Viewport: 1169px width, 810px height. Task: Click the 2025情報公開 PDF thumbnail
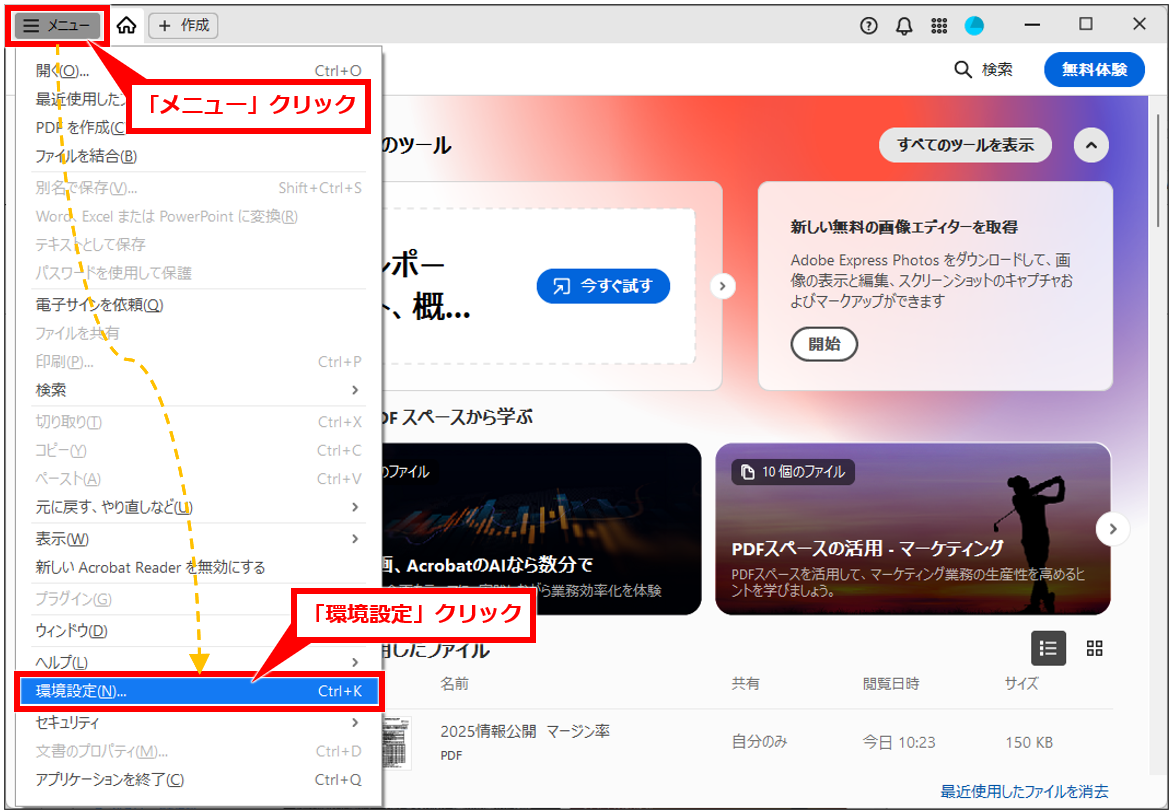click(397, 742)
